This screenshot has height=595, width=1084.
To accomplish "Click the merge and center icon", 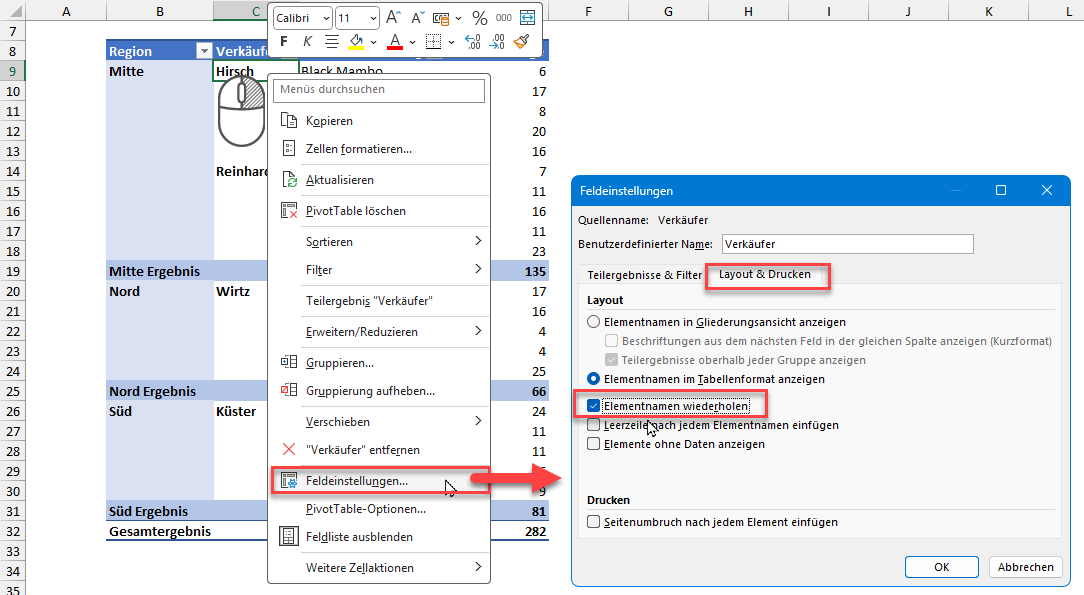I will pyautogui.click(x=527, y=18).
